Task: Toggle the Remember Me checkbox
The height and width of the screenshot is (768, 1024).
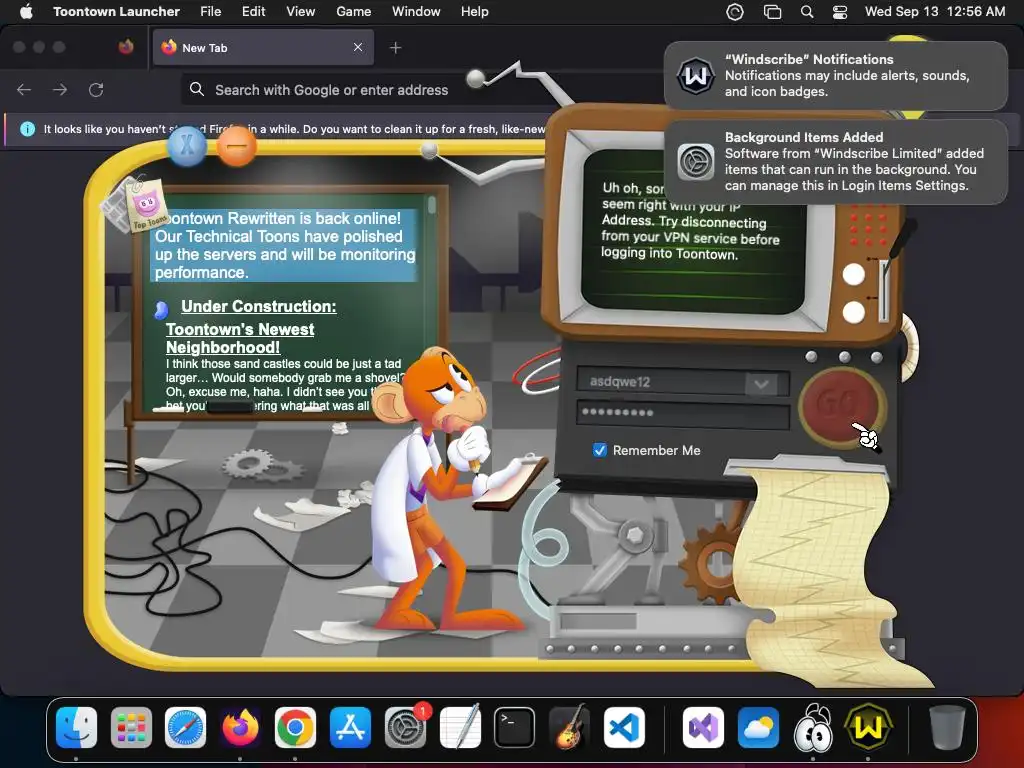Action: 600,450
